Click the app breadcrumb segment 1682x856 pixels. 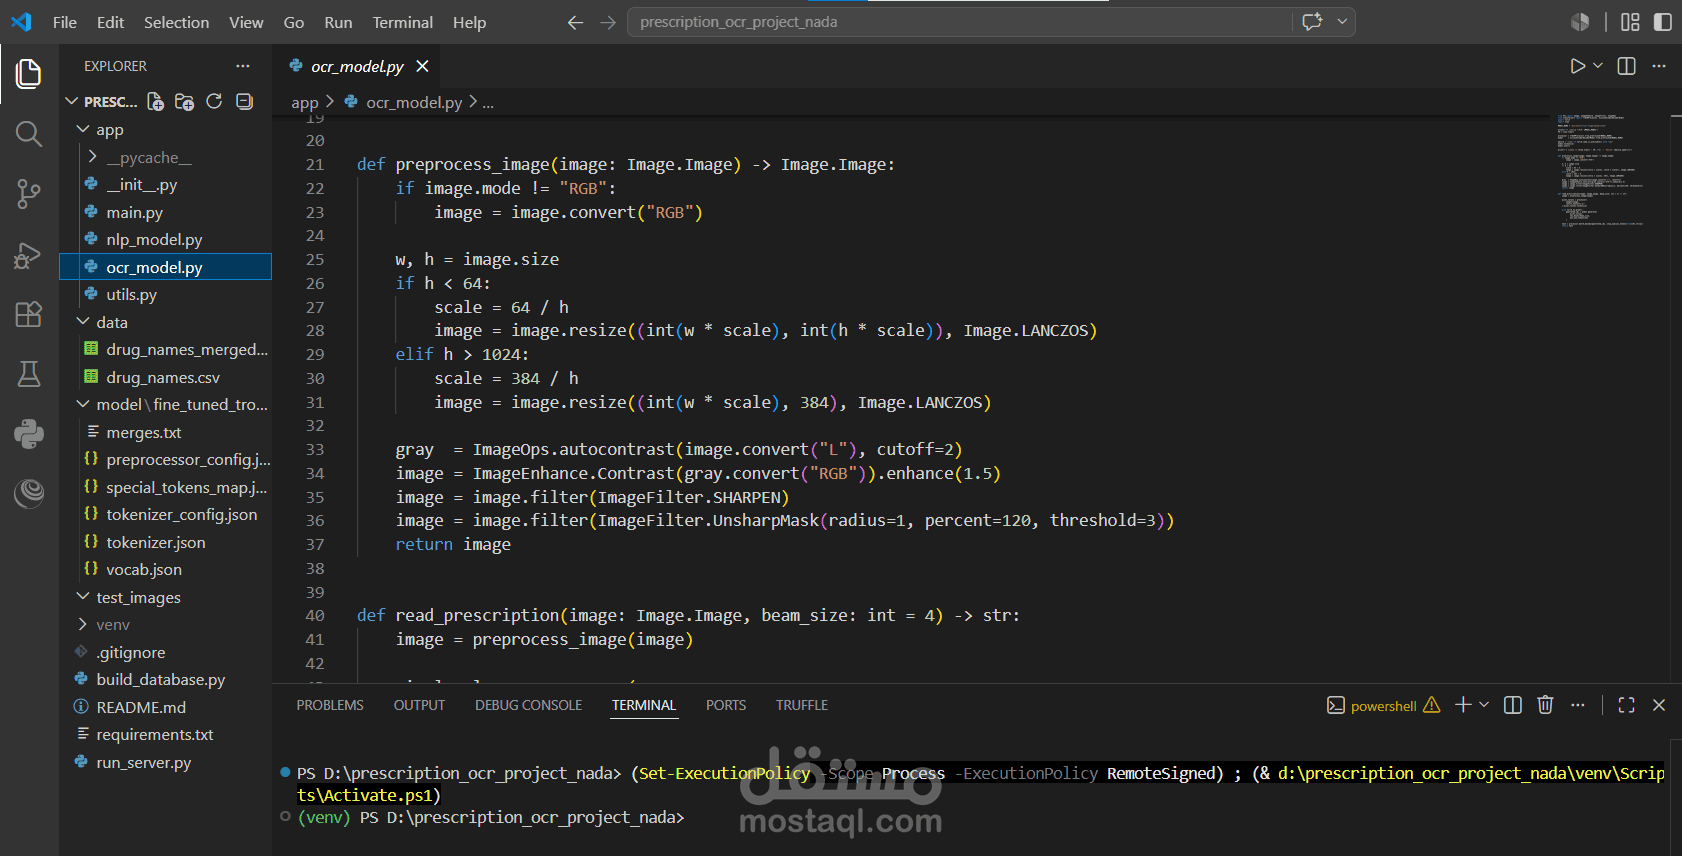pos(305,102)
